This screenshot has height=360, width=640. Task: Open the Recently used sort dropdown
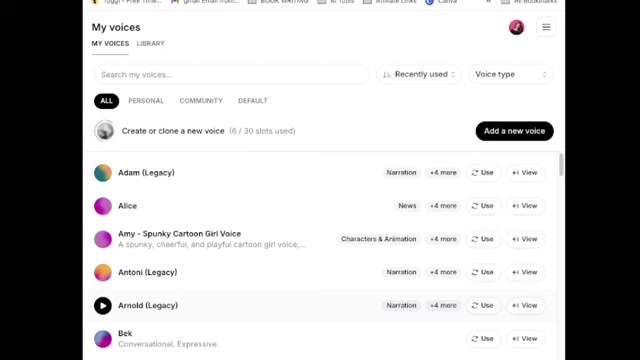(419, 74)
